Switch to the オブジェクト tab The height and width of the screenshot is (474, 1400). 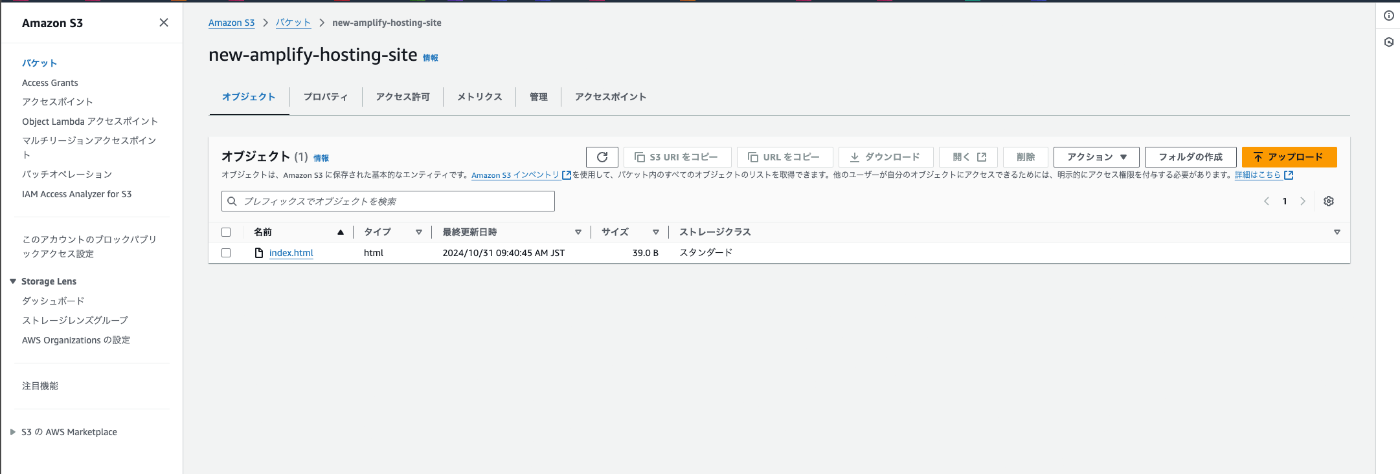tap(249, 97)
